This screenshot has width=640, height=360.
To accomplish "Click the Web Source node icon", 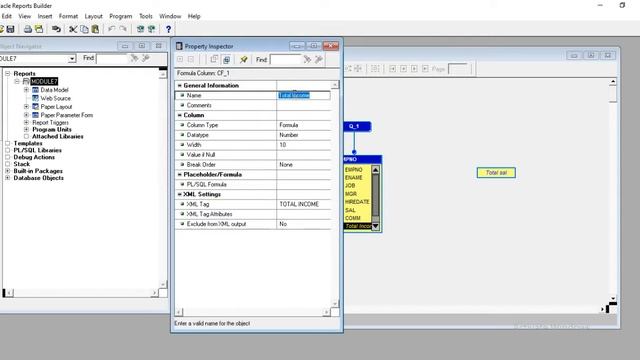I will 36,98.
